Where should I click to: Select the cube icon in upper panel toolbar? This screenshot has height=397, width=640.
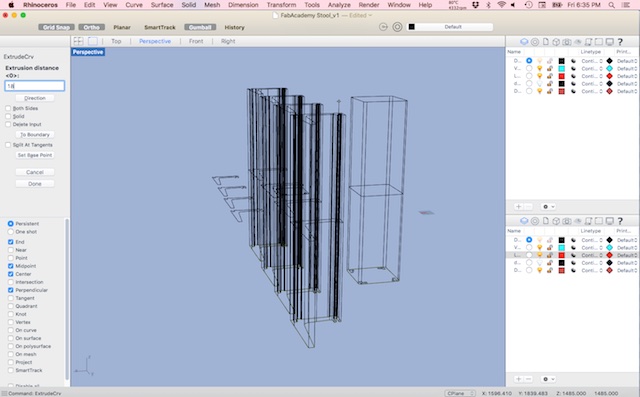(x=556, y=42)
